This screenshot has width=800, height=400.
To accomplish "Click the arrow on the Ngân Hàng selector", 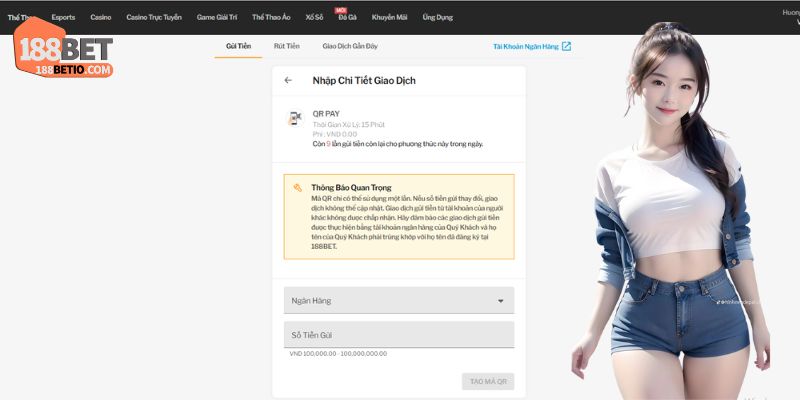I will point(500,300).
